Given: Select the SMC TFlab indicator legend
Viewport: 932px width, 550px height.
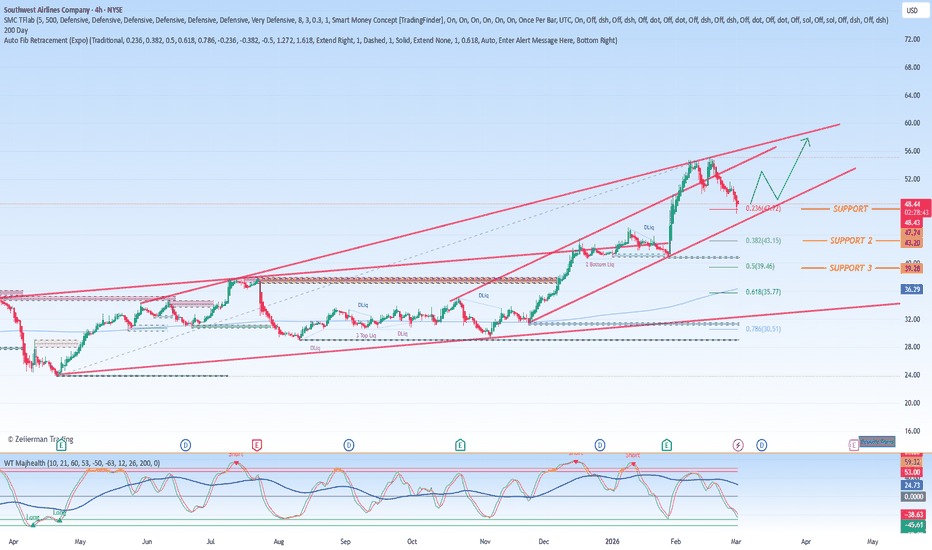Looking at the screenshot, I should click(x=446, y=20).
